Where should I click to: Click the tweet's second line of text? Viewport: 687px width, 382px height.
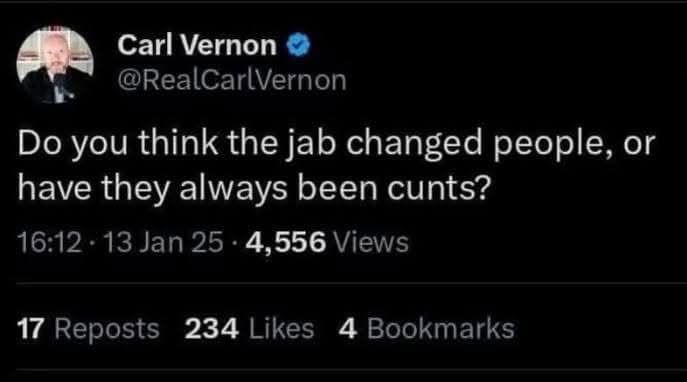tap(253, 189)
